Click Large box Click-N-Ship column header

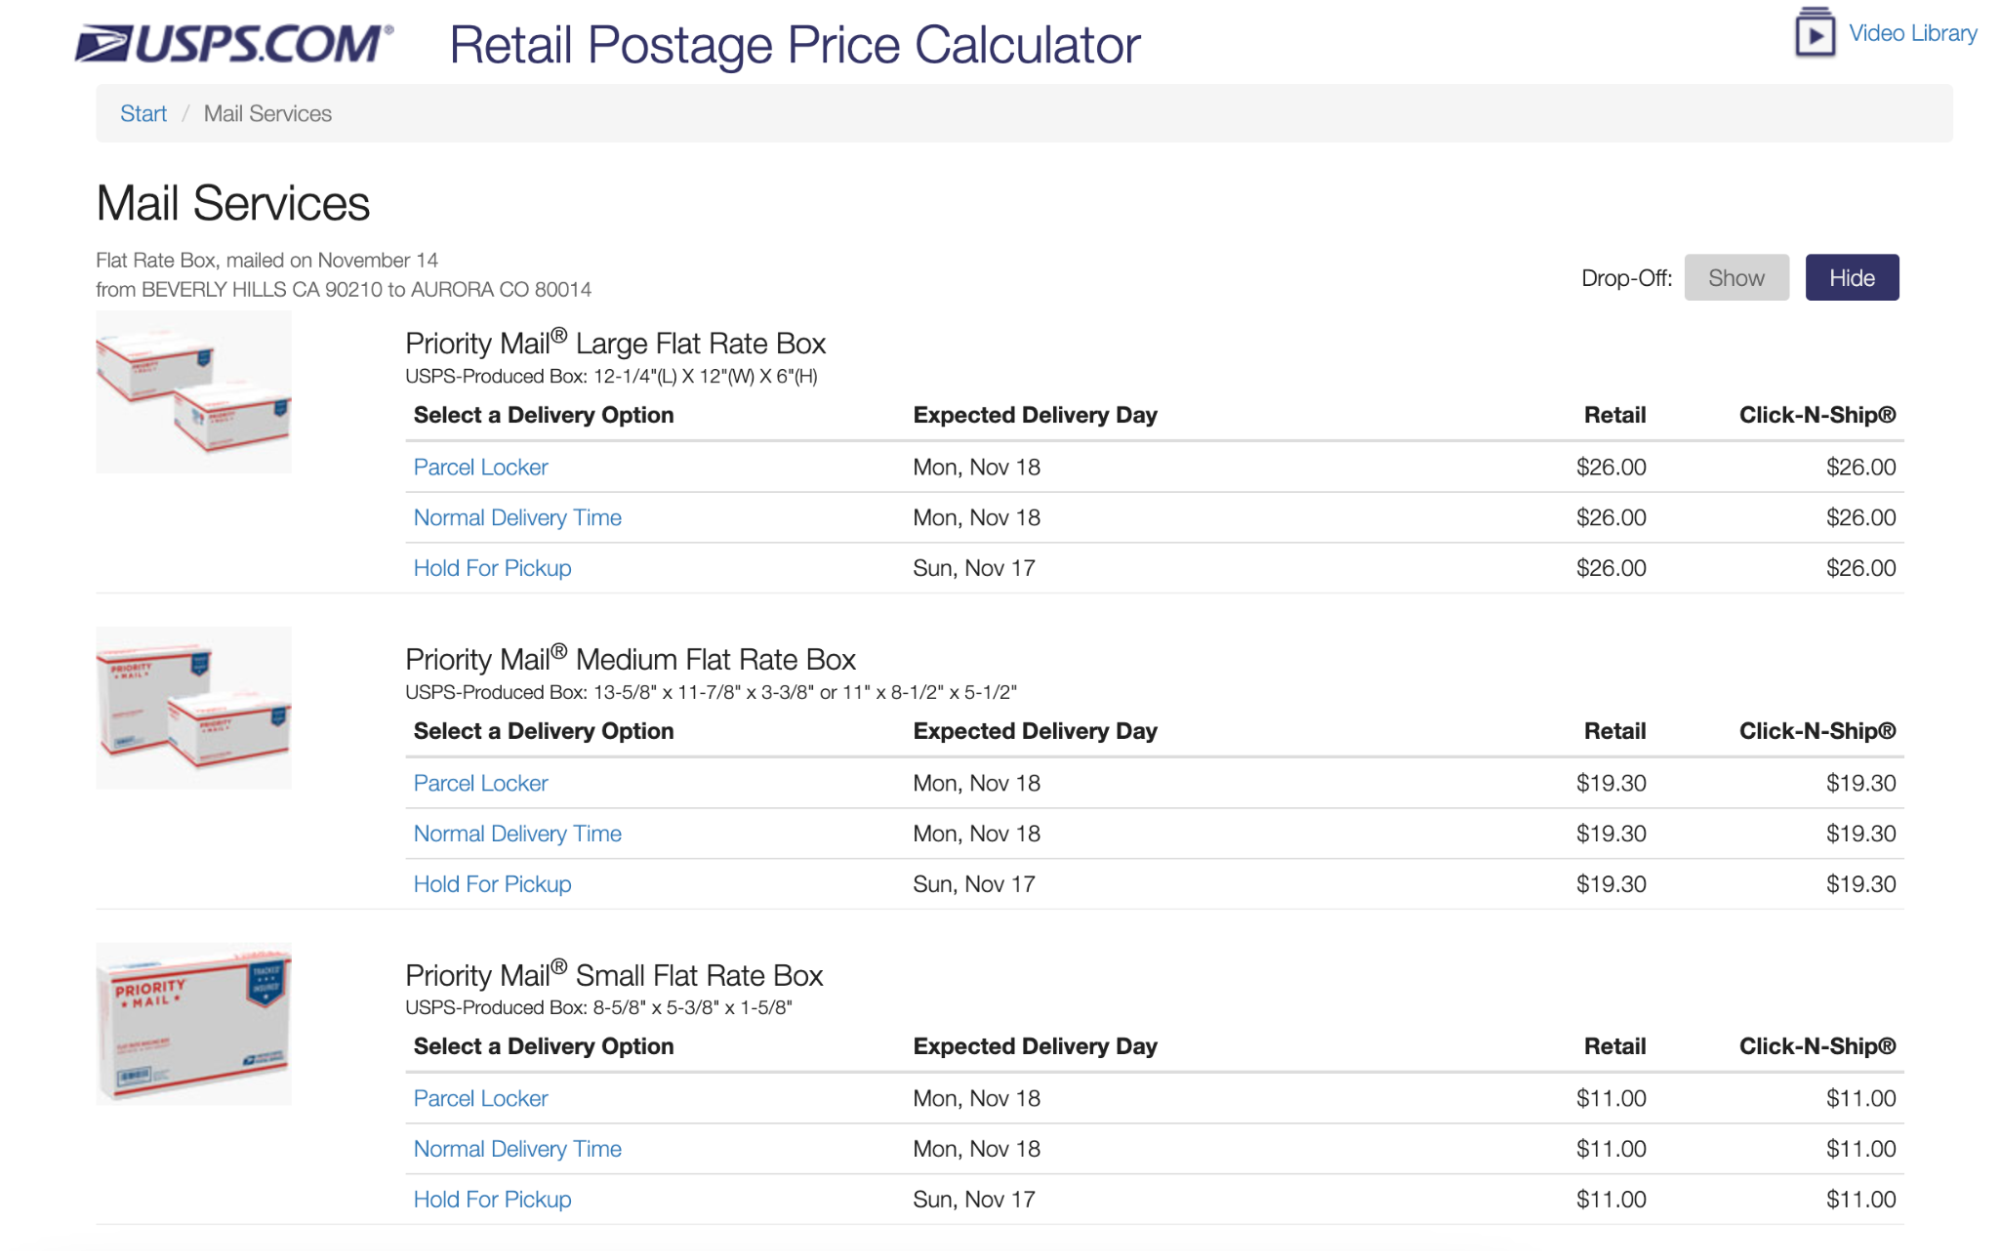(1817, 414)
